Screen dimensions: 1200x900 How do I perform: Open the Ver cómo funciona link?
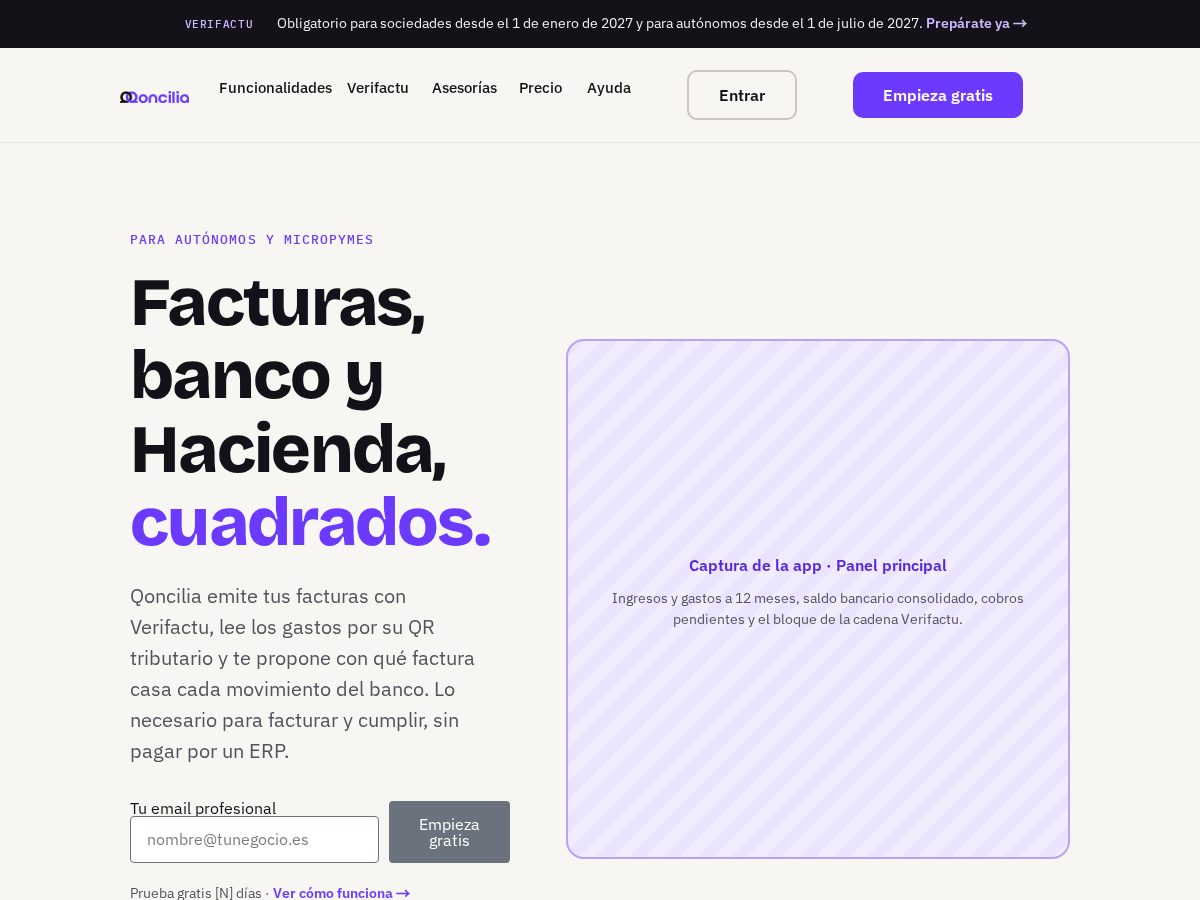coord(341,893)
